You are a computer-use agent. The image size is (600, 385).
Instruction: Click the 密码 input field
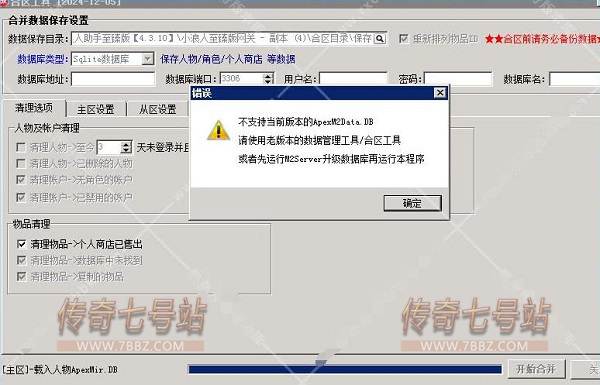pos(458,79)
